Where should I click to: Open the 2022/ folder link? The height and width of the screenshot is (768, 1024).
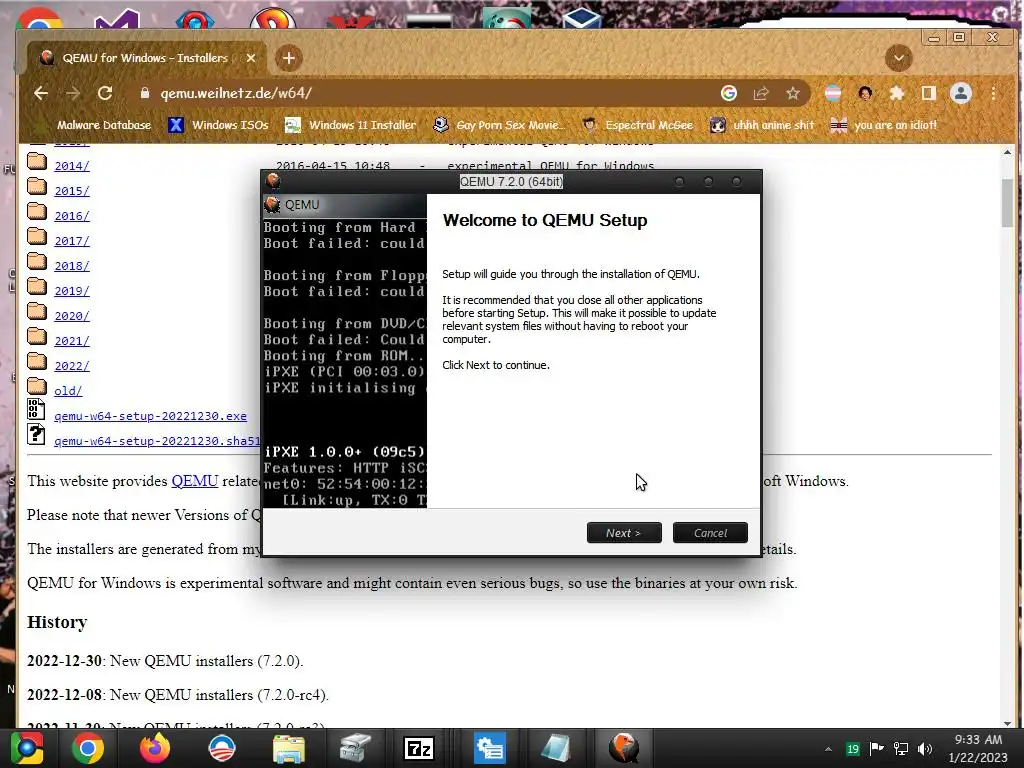tap(72, 366)
